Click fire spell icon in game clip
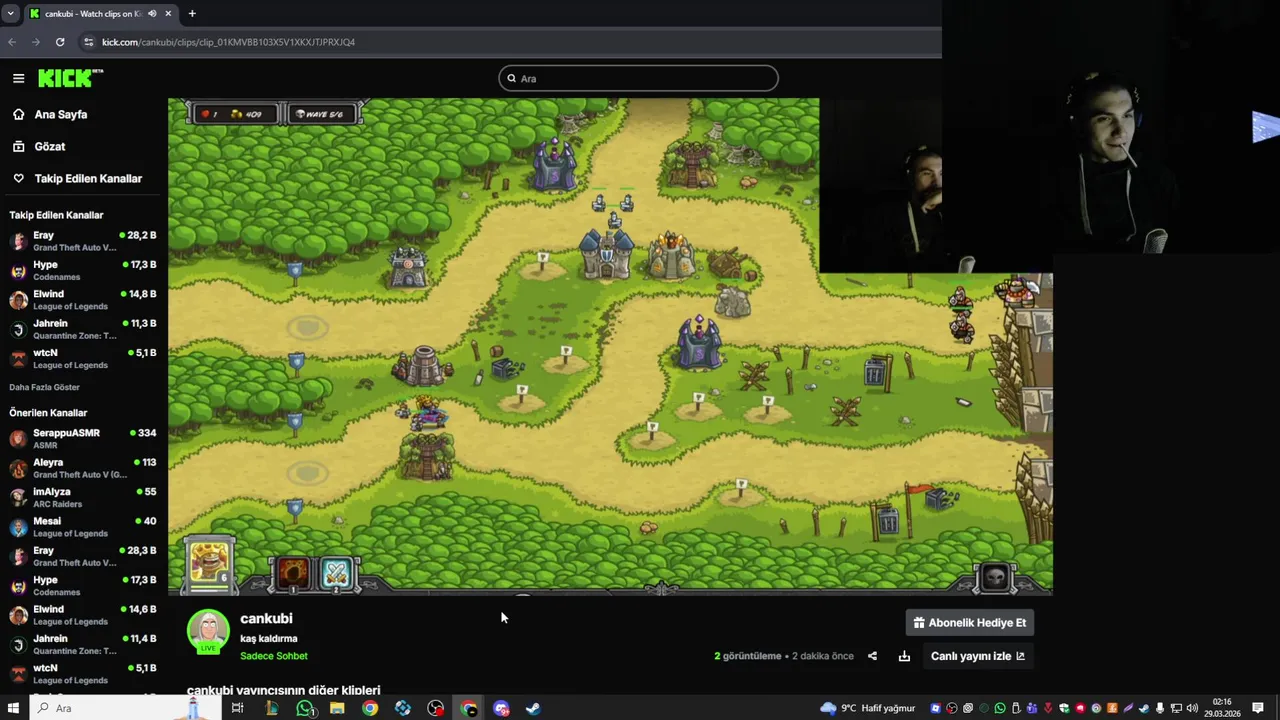 (293, 572)
